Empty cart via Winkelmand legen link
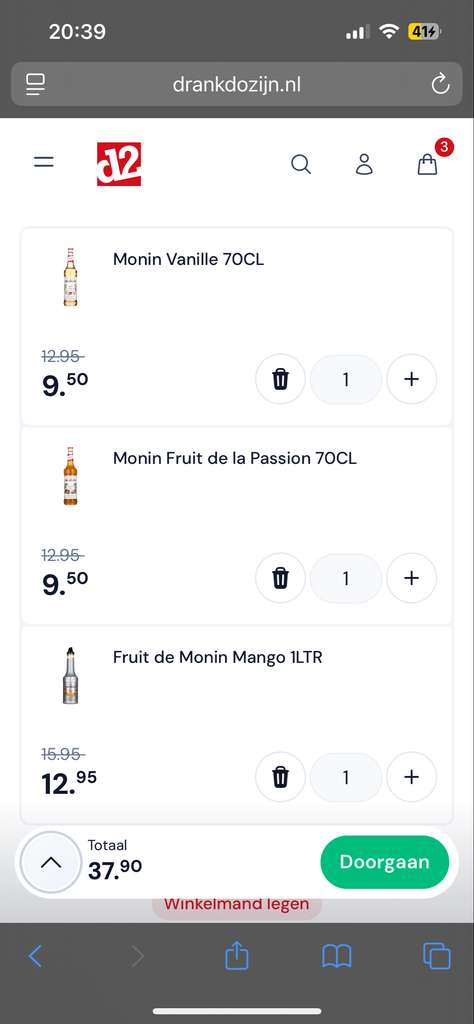Viewport: 474px width, 1024px height. click(x=236, y=904)
